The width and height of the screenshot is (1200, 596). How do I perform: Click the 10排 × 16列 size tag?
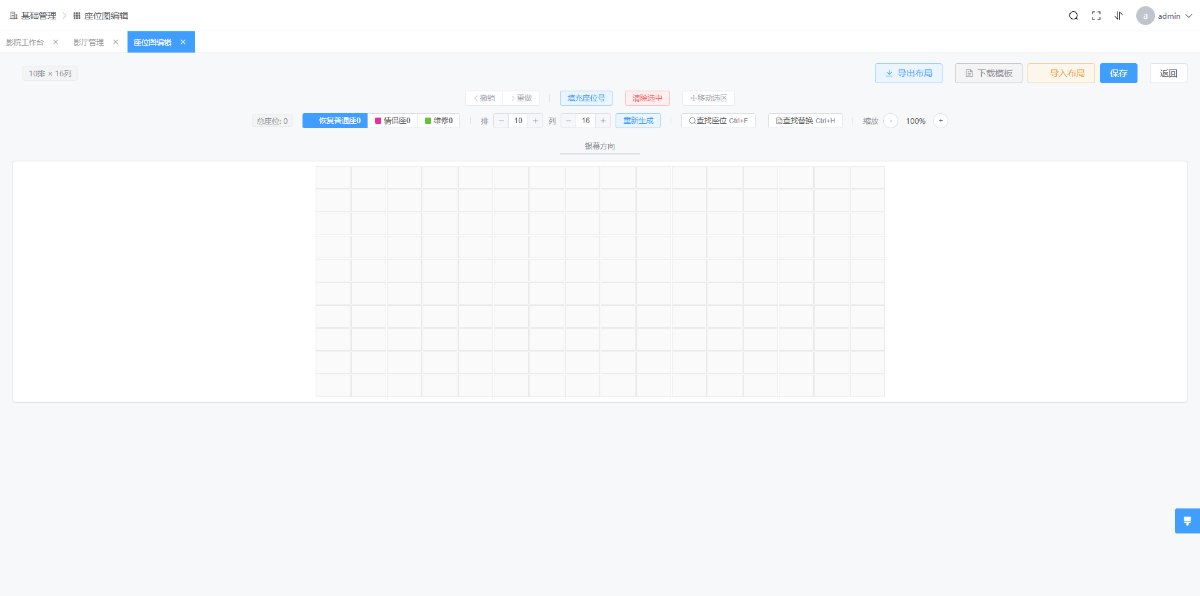pyautogui.click(x=50, y=73)
